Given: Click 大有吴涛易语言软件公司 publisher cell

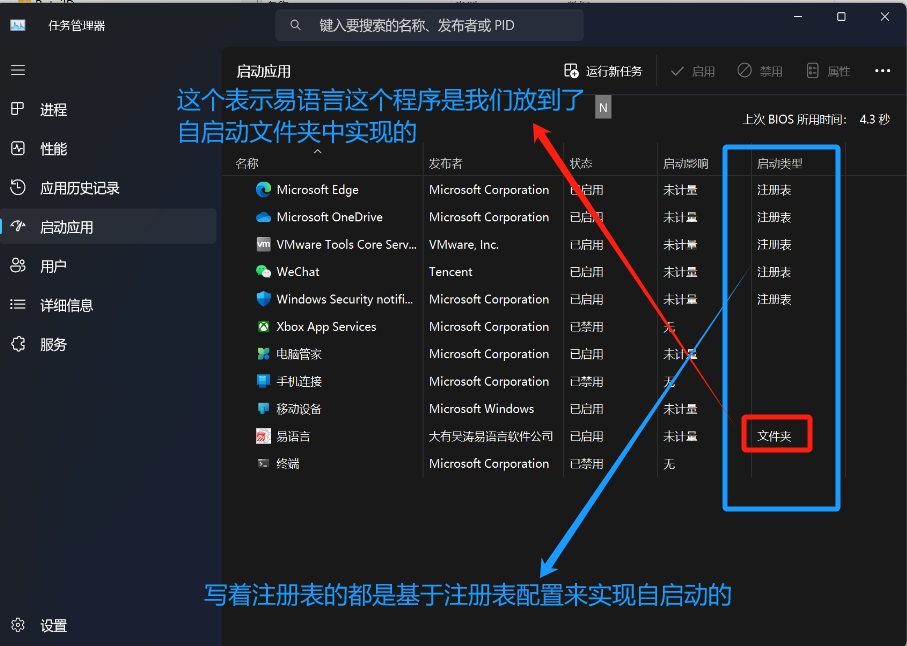Looking at the screenshot, I should click(x=491, y=436).
